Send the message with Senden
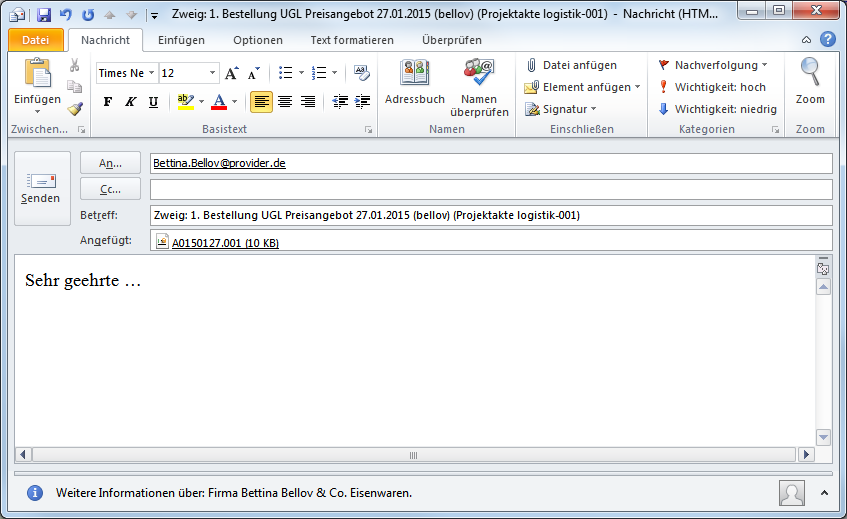The image size is (847, 519). click(x=42, y=188)
